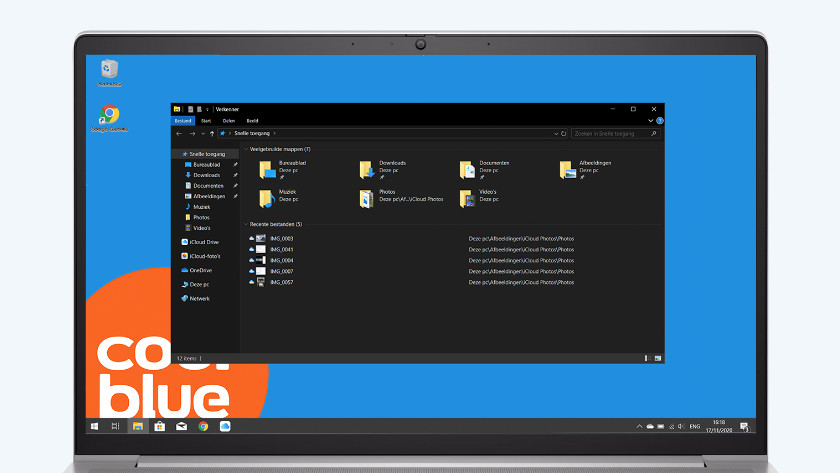Go back with the back arrow

coord(179,133)
